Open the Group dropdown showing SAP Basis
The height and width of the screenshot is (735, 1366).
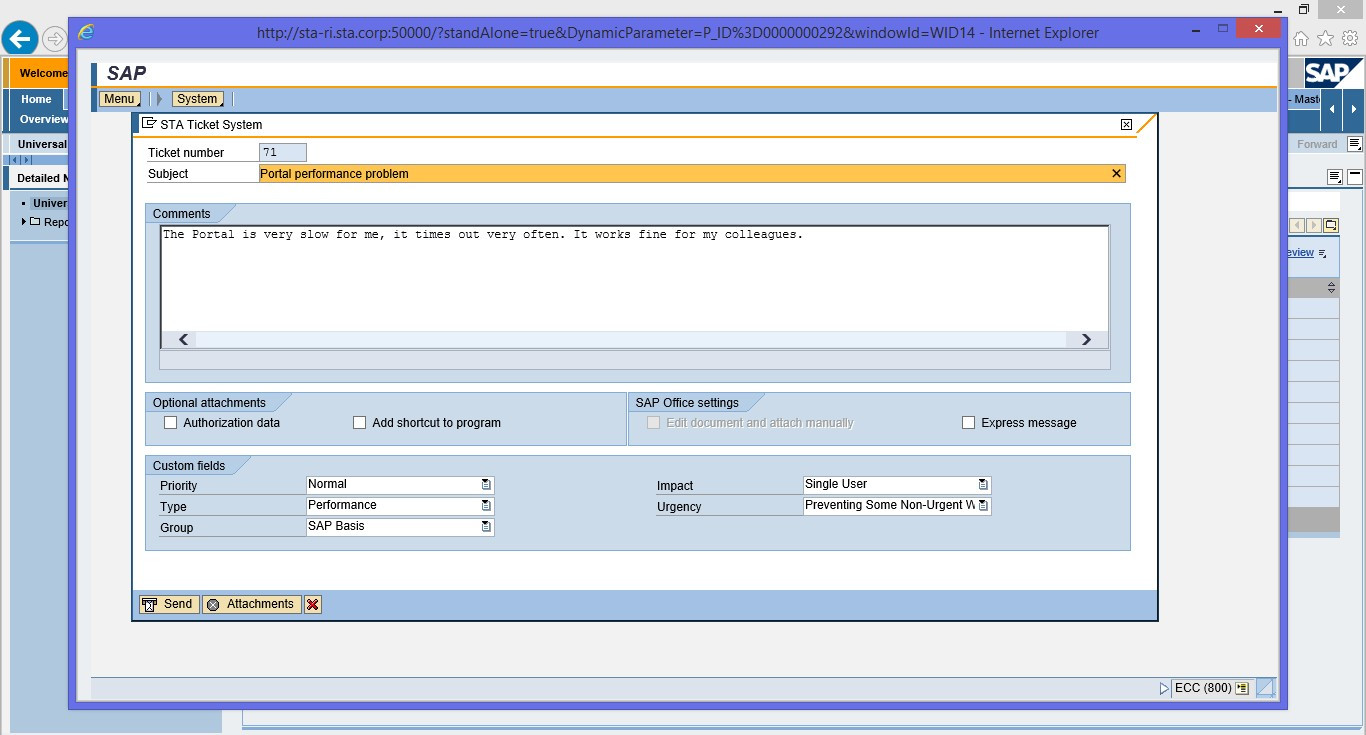tap(486, 527)
